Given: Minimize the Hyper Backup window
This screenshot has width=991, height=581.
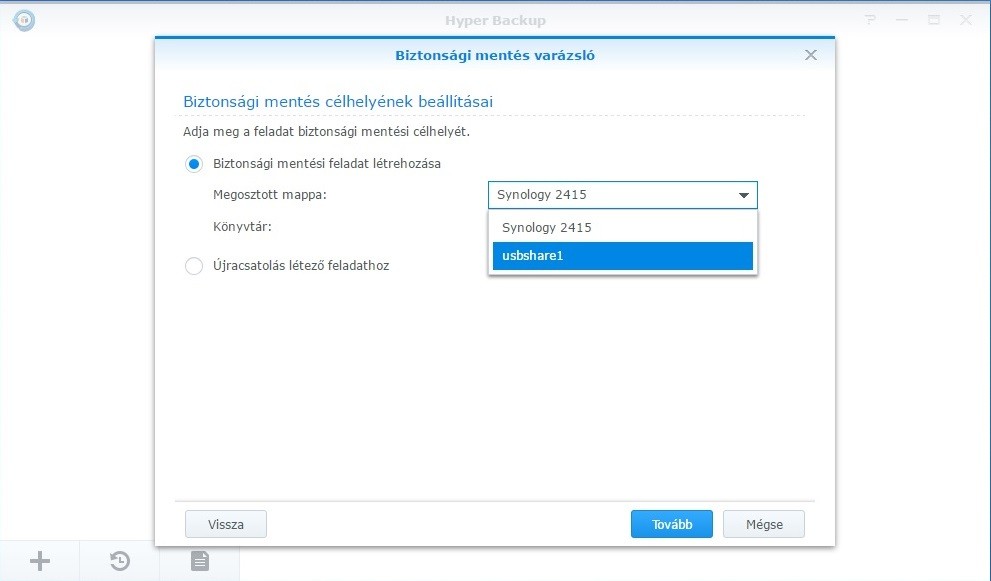Looking at the screenshot, I should point(902,20).
